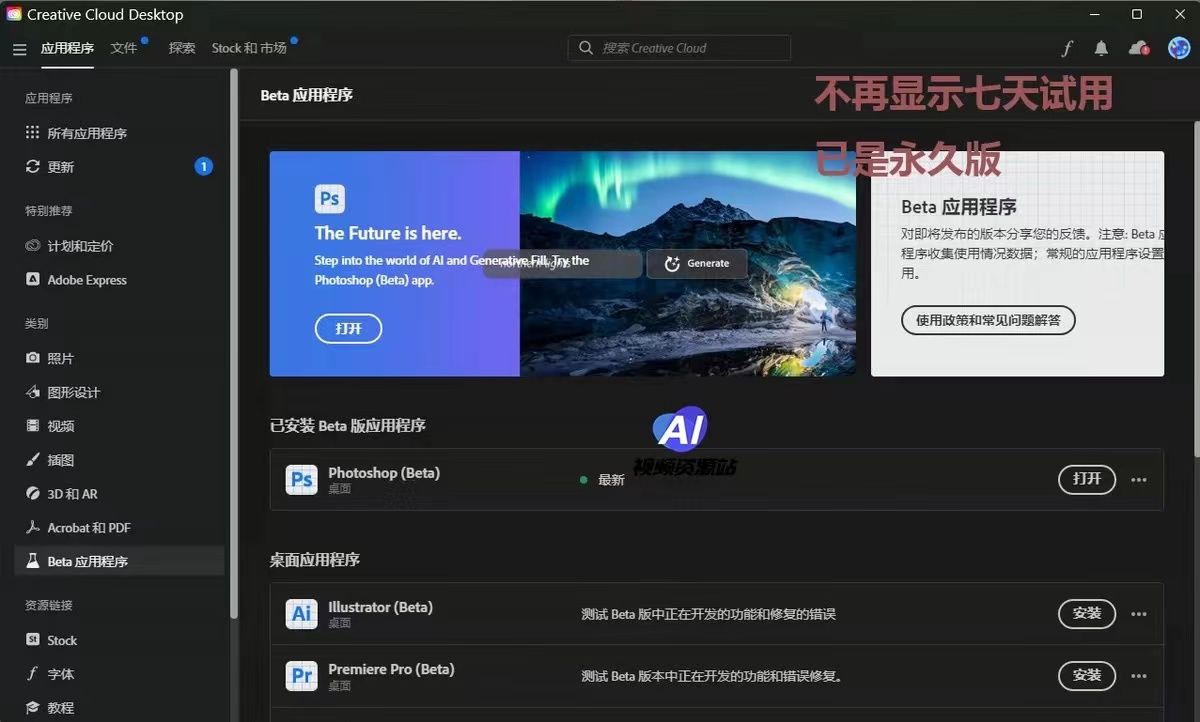
Task: Click the 桌面应用程序 heading
Action: (x=315, y=559)
